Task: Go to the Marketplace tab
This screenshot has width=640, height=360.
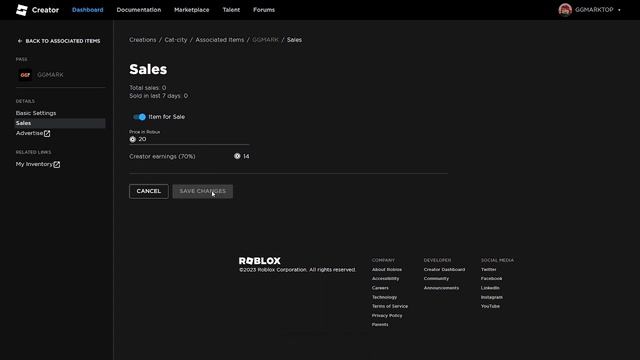Action: (191, 10)
